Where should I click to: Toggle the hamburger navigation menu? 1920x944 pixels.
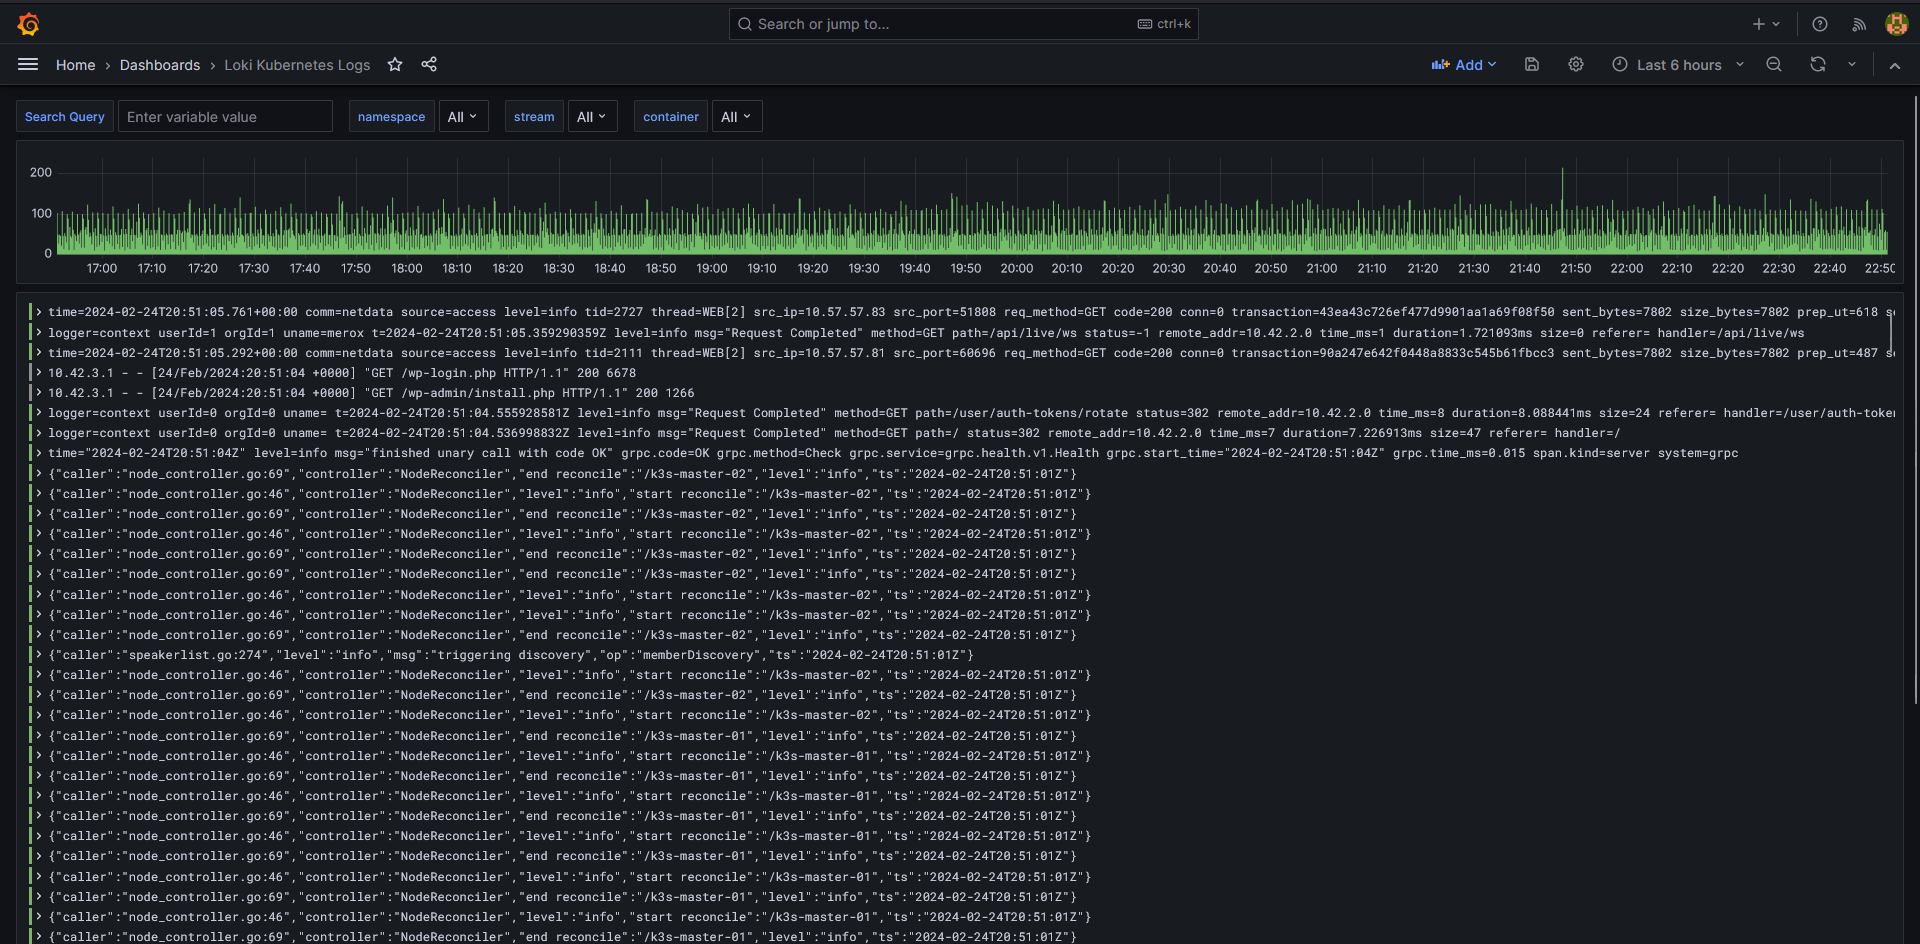28,64
